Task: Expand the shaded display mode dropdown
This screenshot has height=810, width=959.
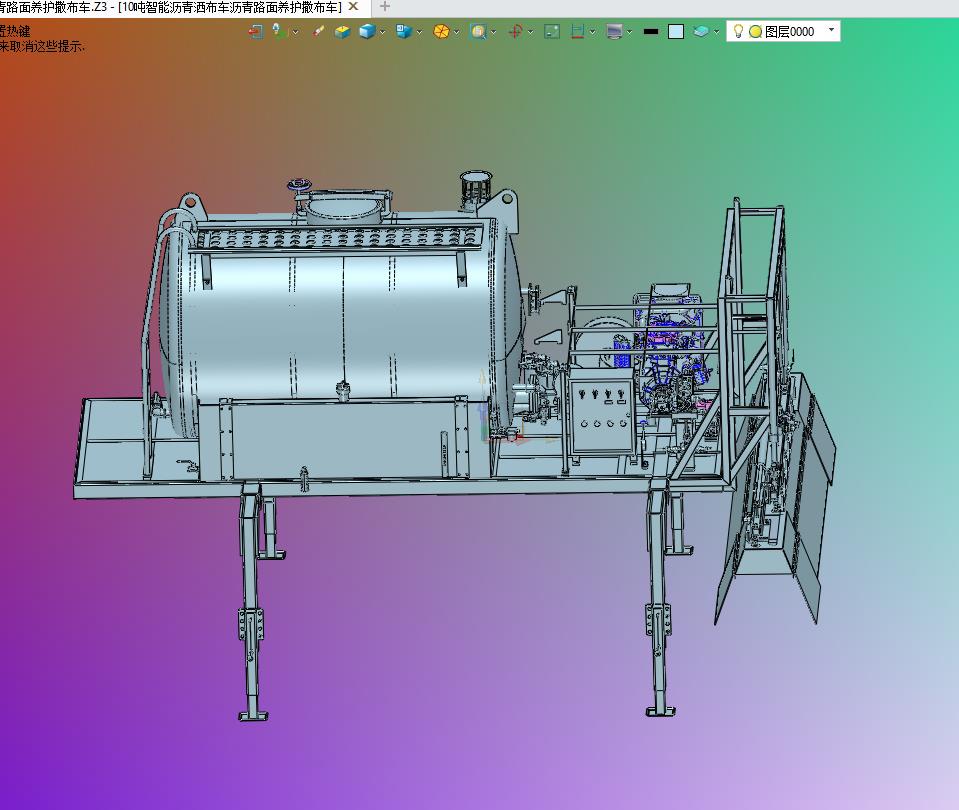Action: click(x=383, y=32)
